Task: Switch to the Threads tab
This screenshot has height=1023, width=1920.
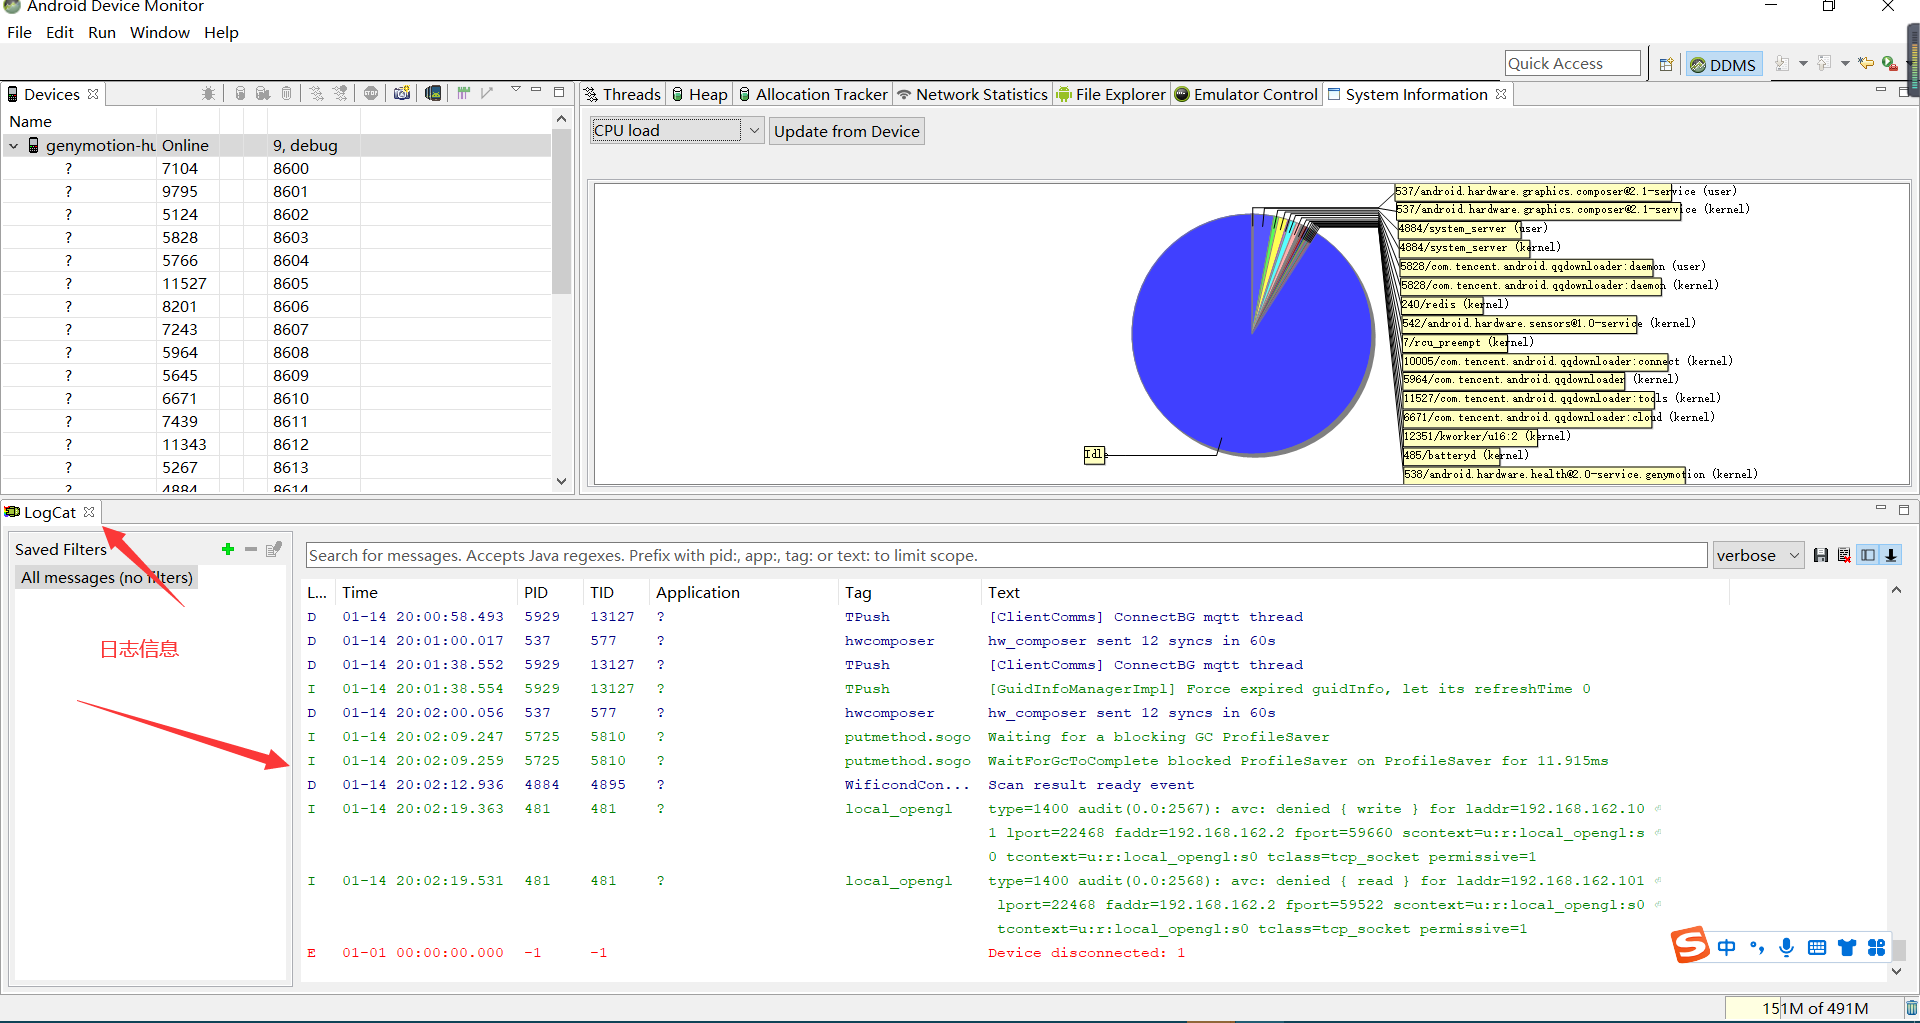Action: pos(622,94)
